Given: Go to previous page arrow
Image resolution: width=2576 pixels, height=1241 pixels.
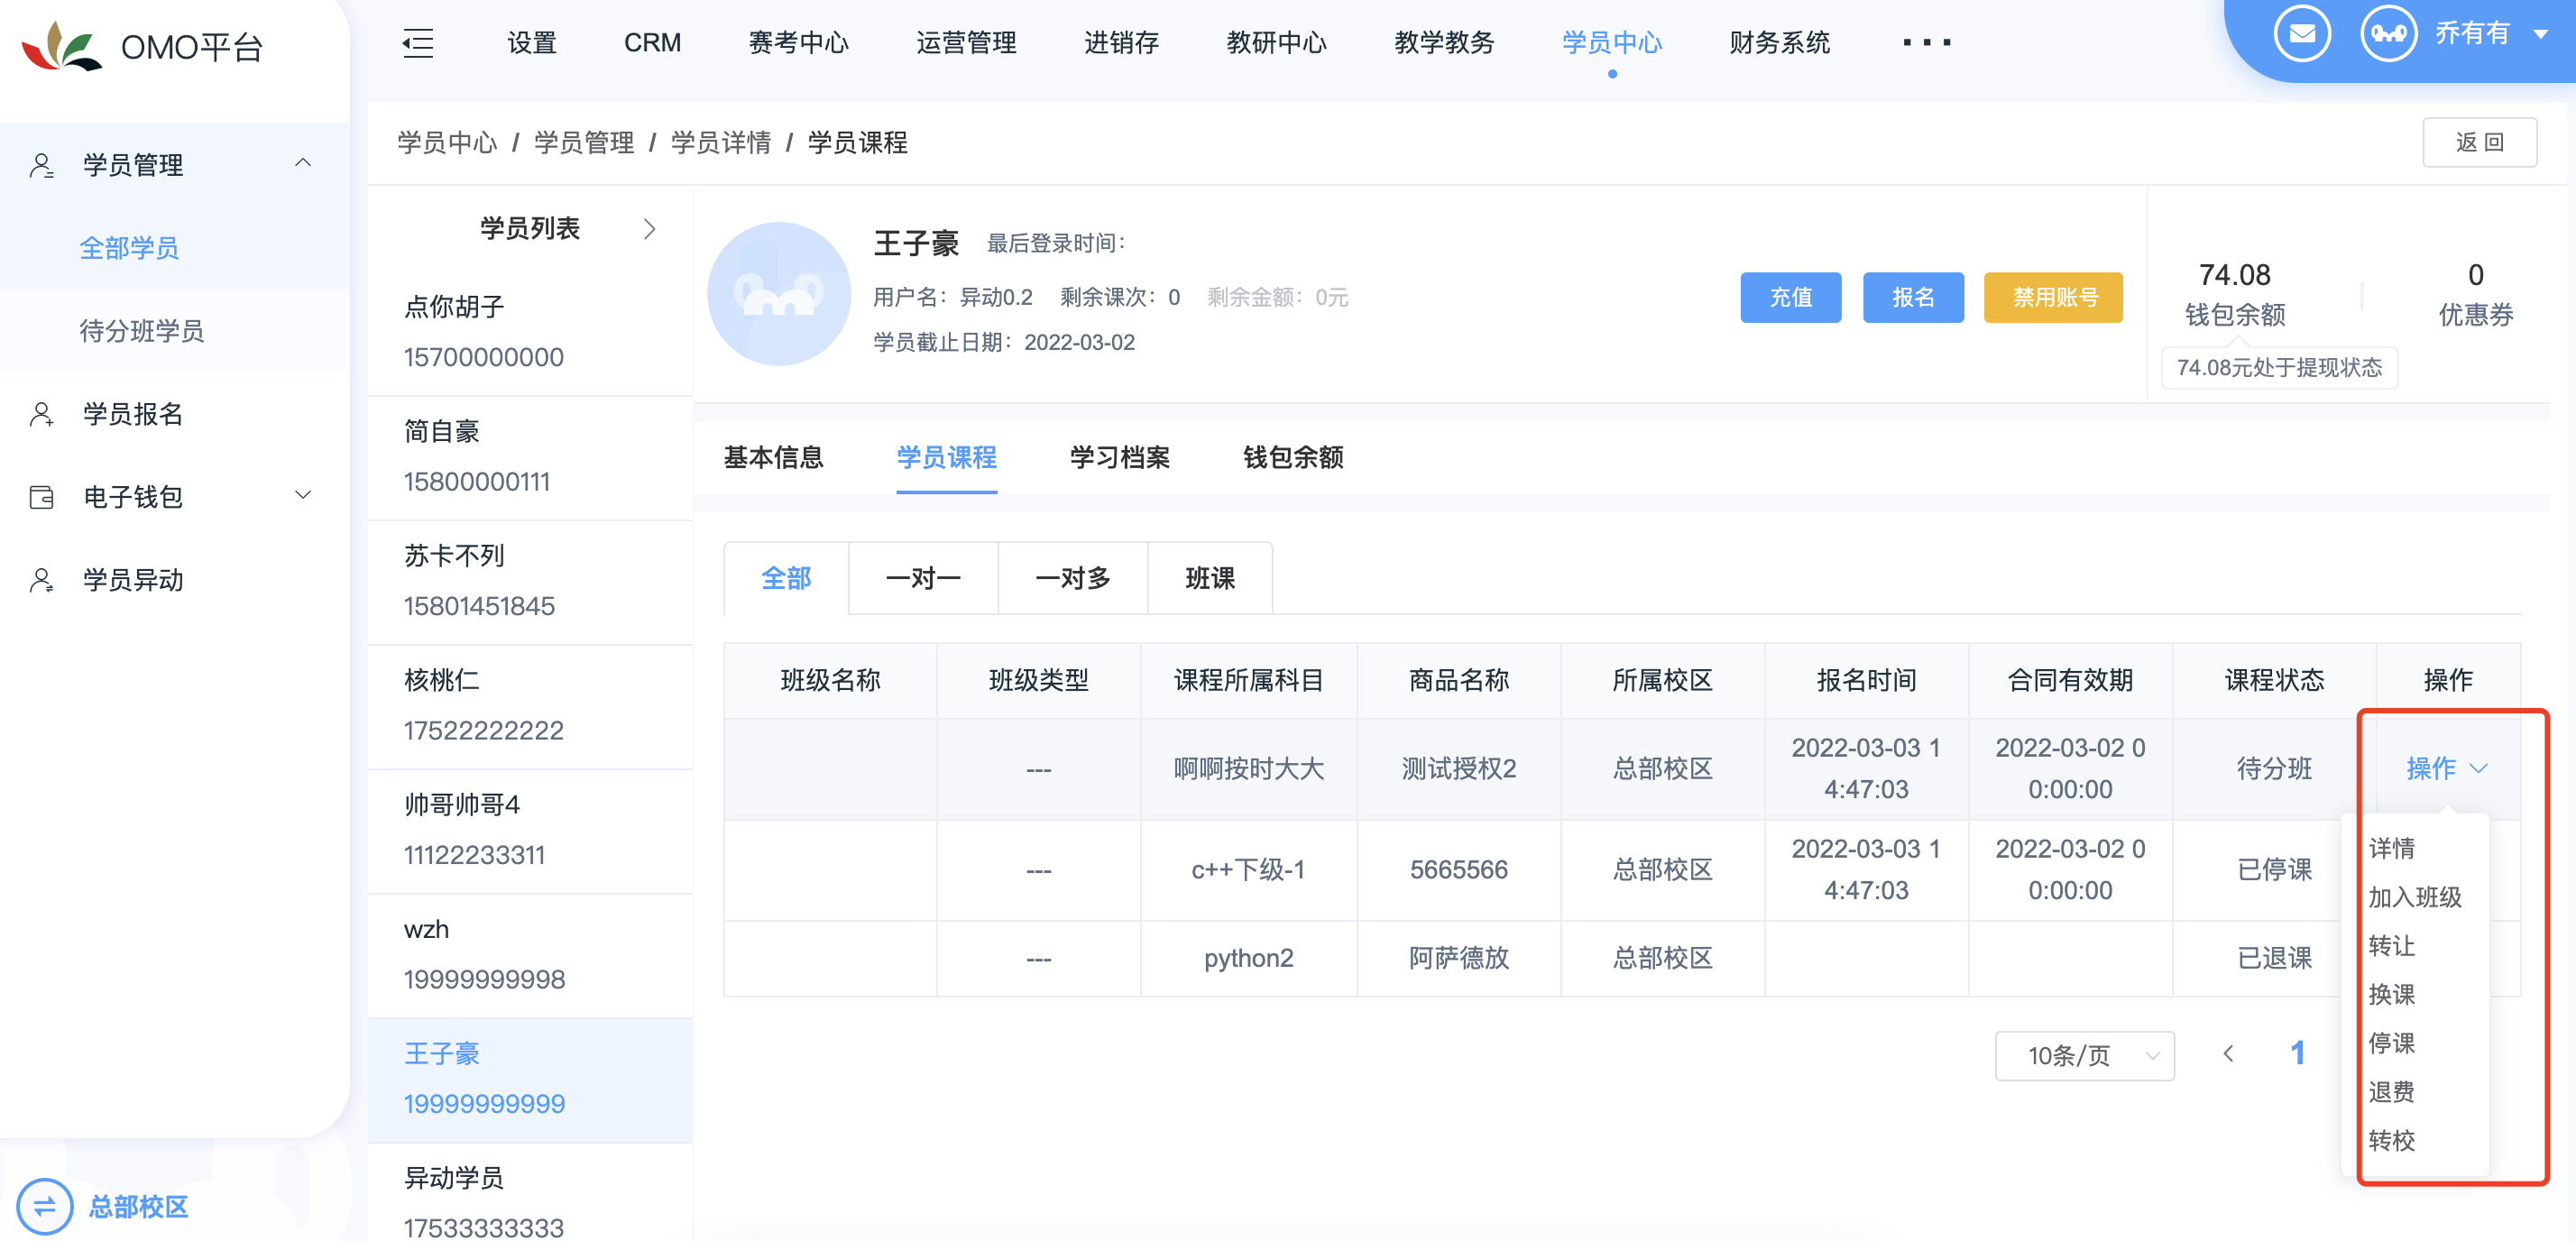Looking at the screenshot, I should (x=2228, y=1054).
